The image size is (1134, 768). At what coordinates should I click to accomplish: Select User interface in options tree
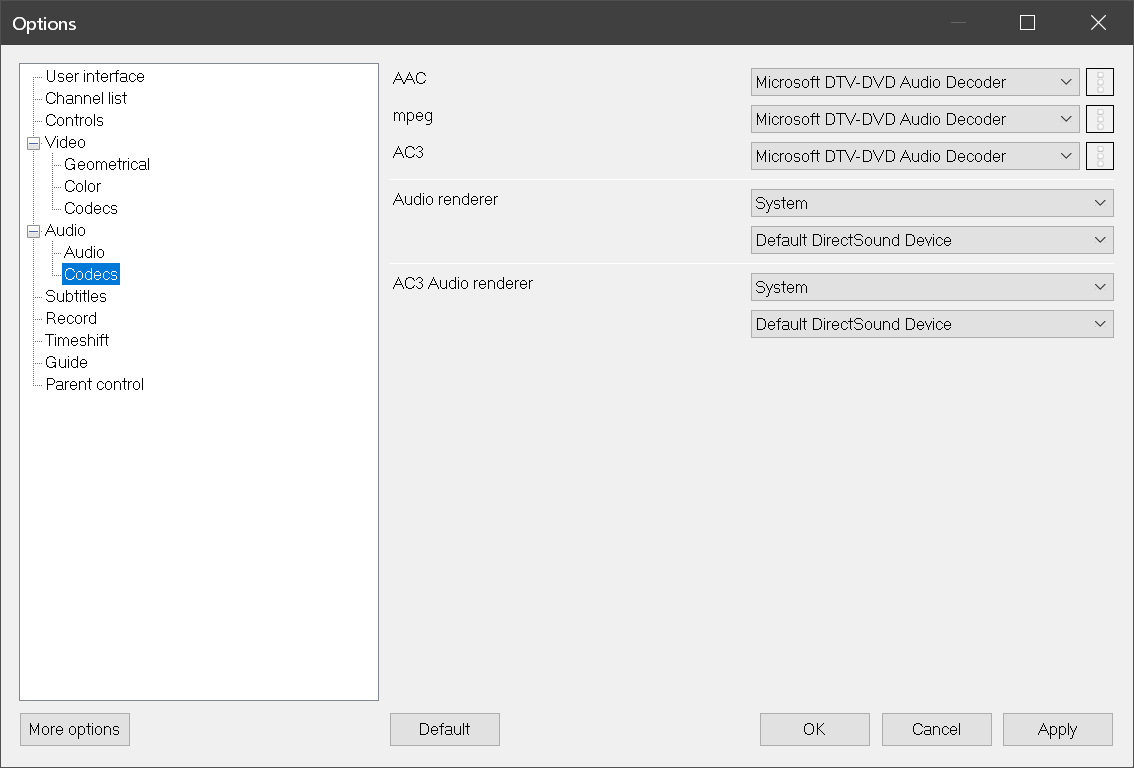[95, 76]
